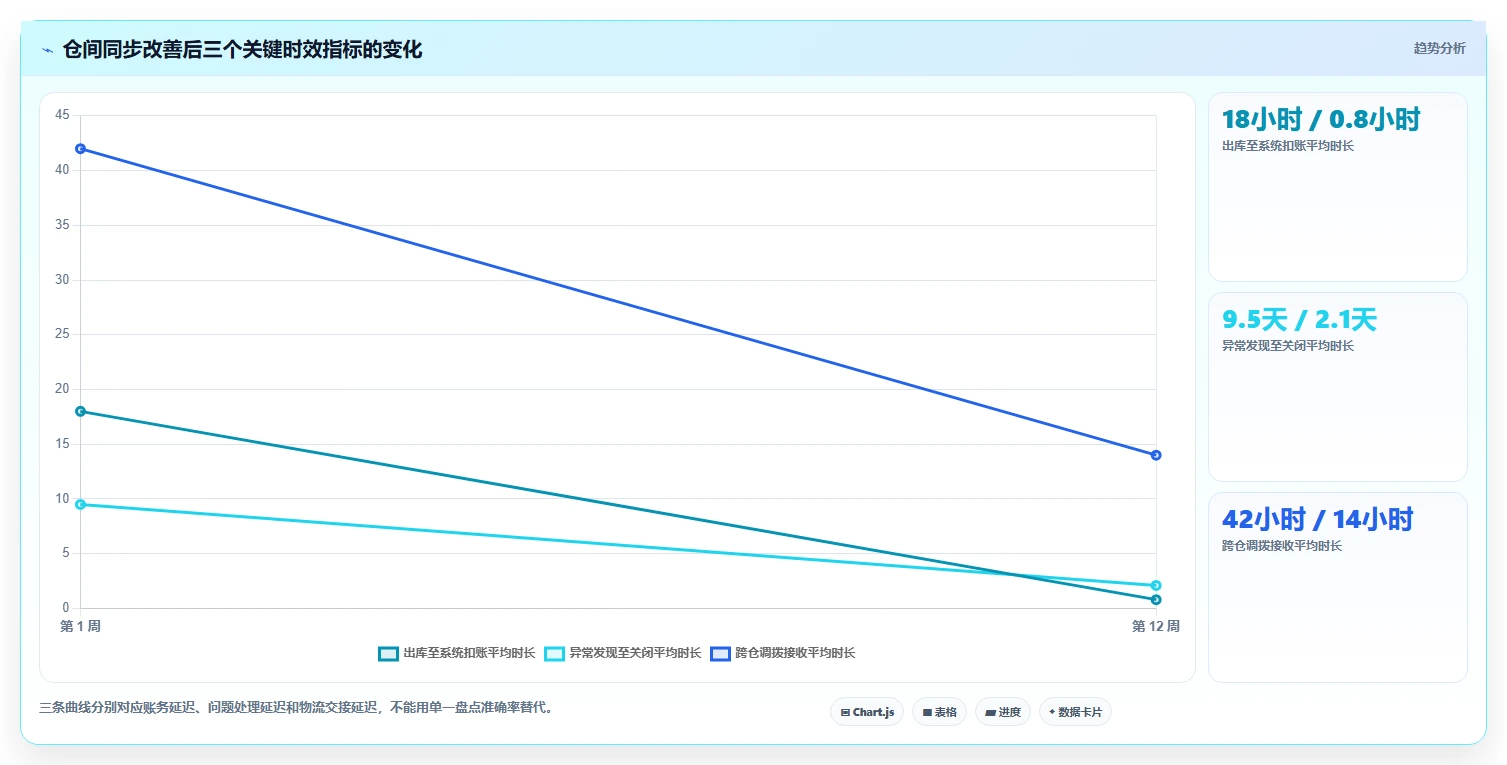Click the 9.5天 / 2.1天 card value

[1299, 320]
